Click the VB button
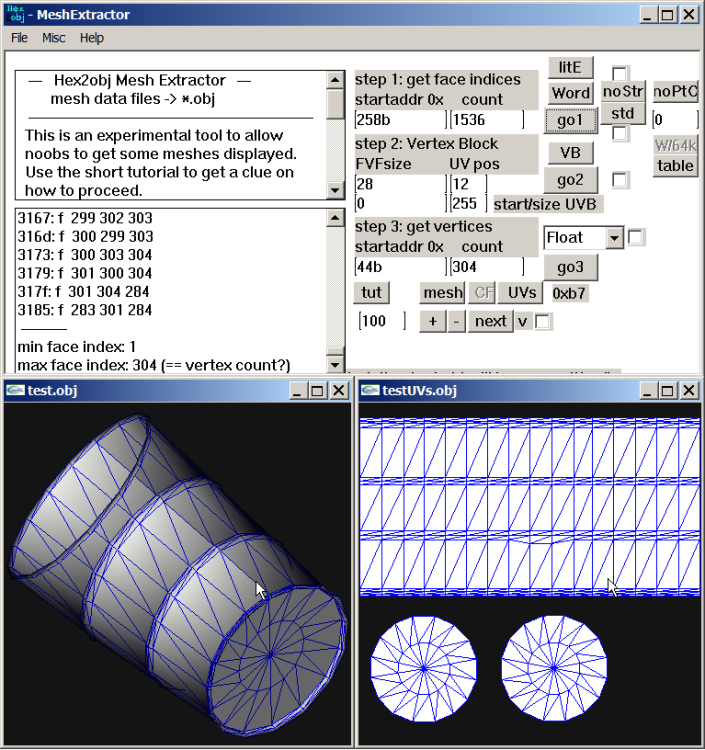The image size is (705, 750). coord(570,153)
